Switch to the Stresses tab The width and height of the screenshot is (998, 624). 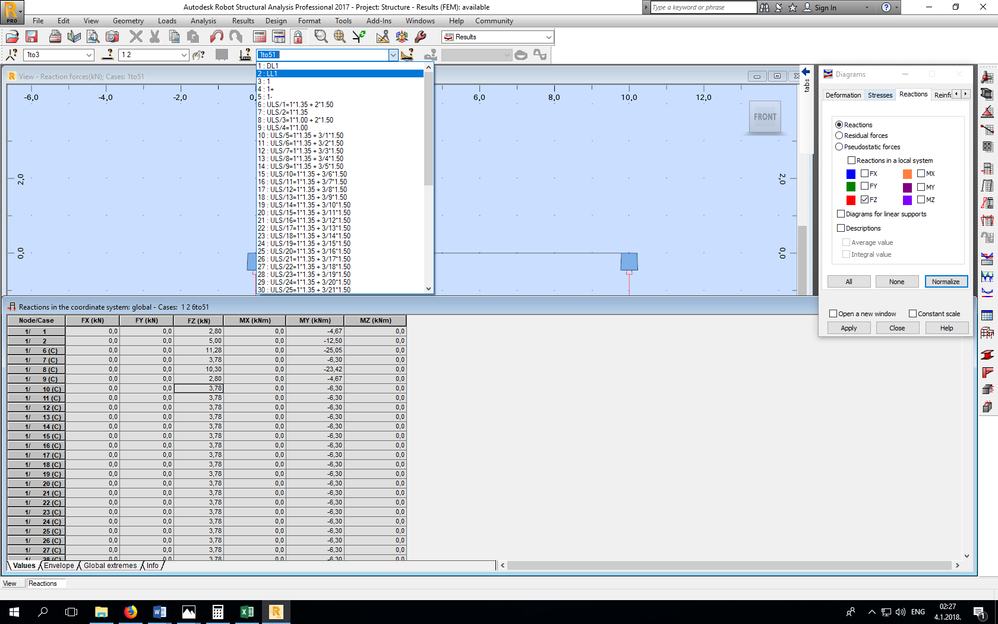coord(880,95)
